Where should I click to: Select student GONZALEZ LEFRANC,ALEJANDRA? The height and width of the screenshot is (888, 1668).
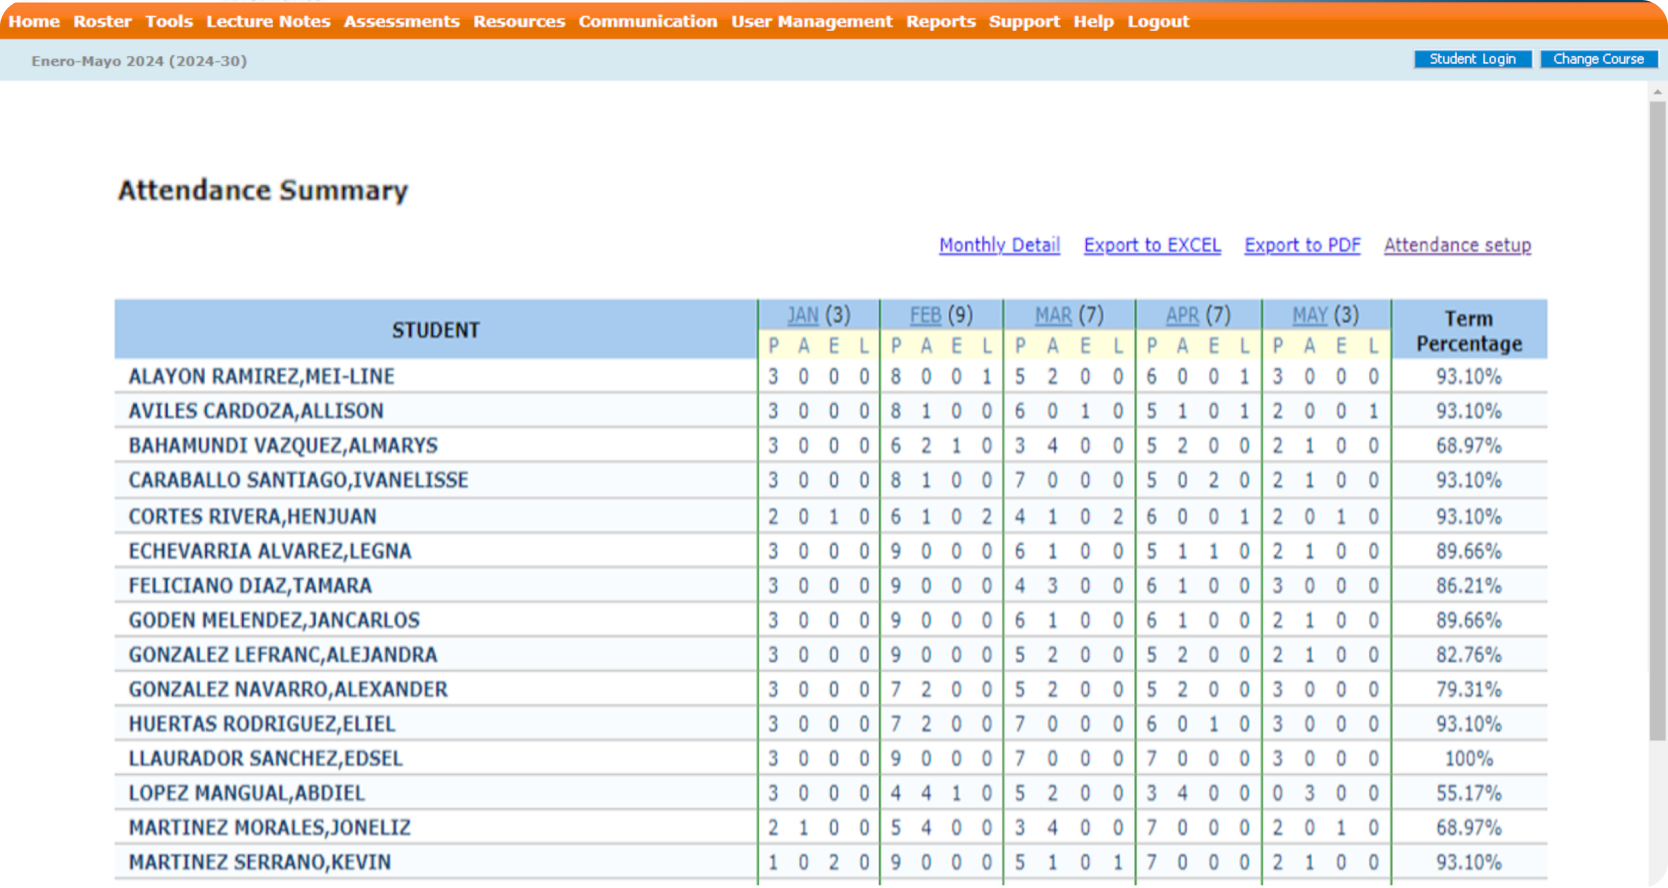point(283,654)
